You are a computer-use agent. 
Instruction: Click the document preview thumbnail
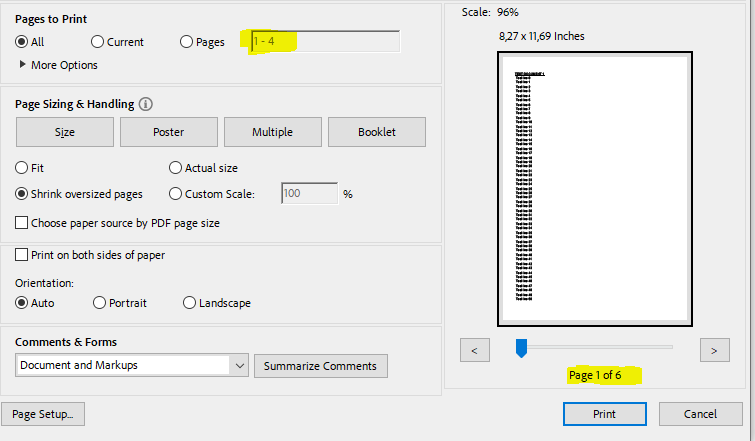coord(593,188)
